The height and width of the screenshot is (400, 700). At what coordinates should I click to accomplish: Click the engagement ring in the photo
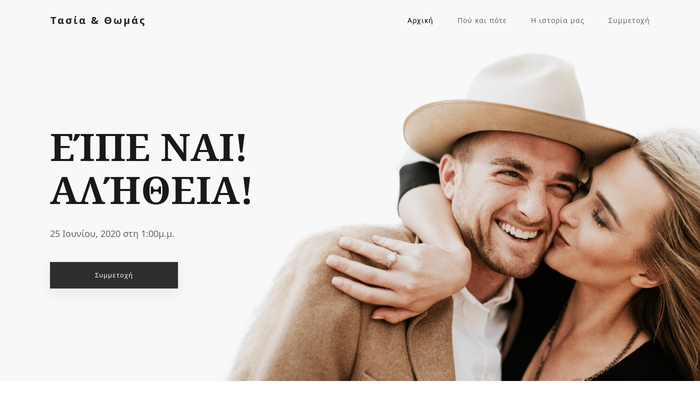tap(391, 259)
